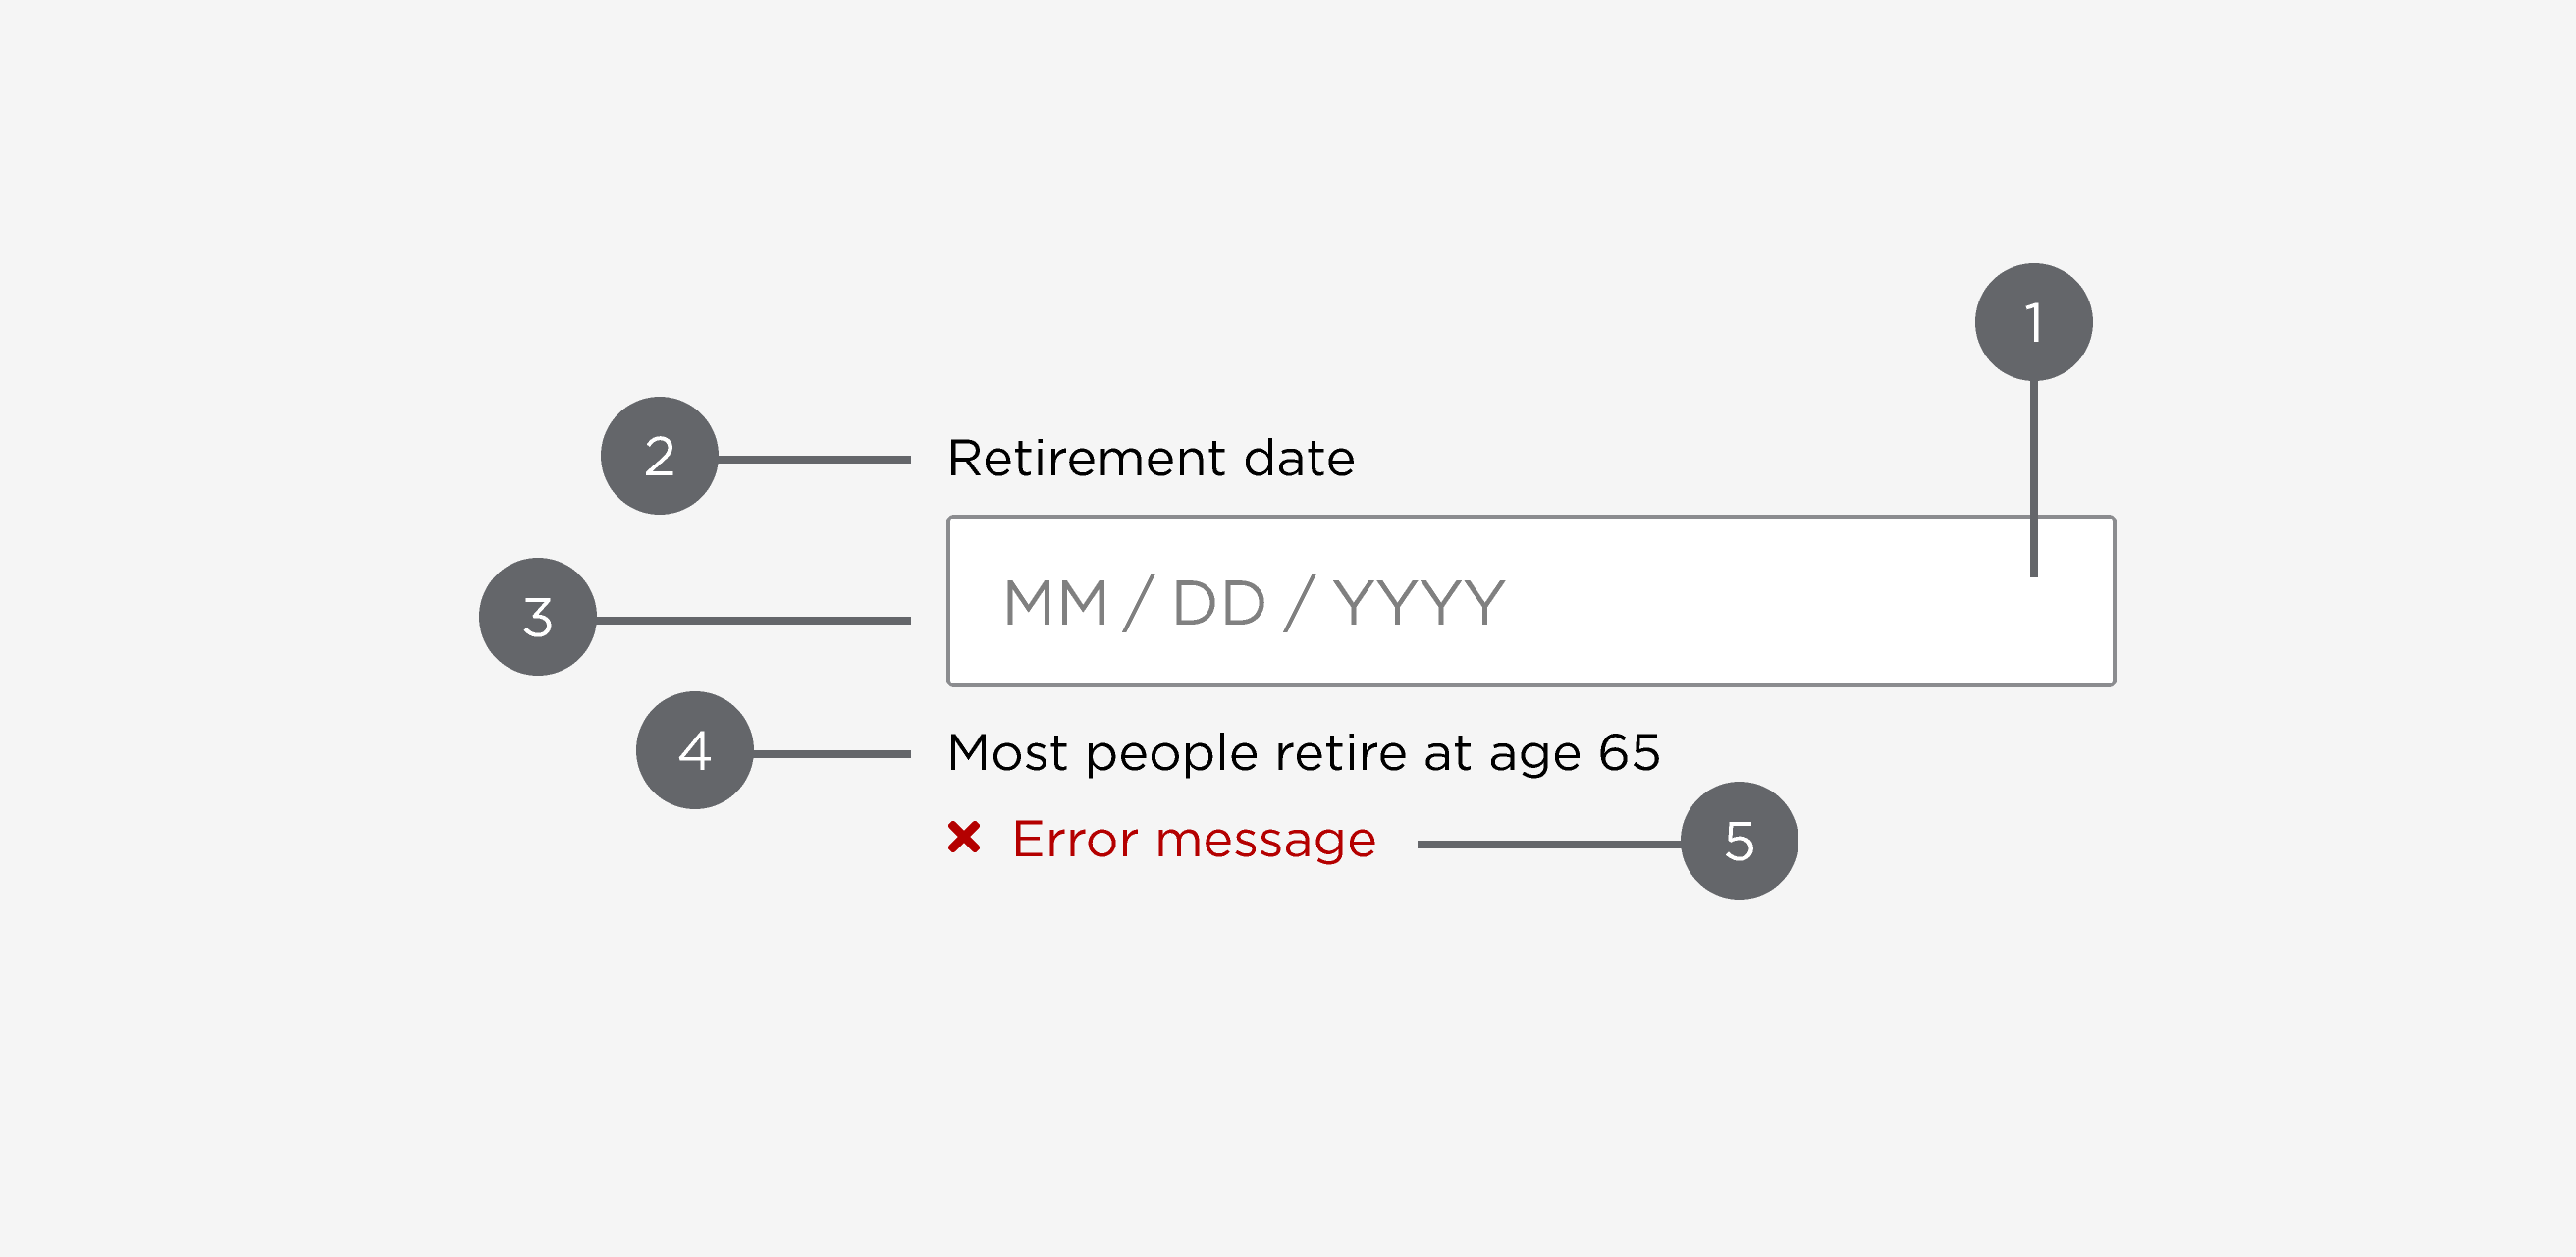Click the Retirement date field label
Screen dimensions: 2576x1257
coord(1150,459)
